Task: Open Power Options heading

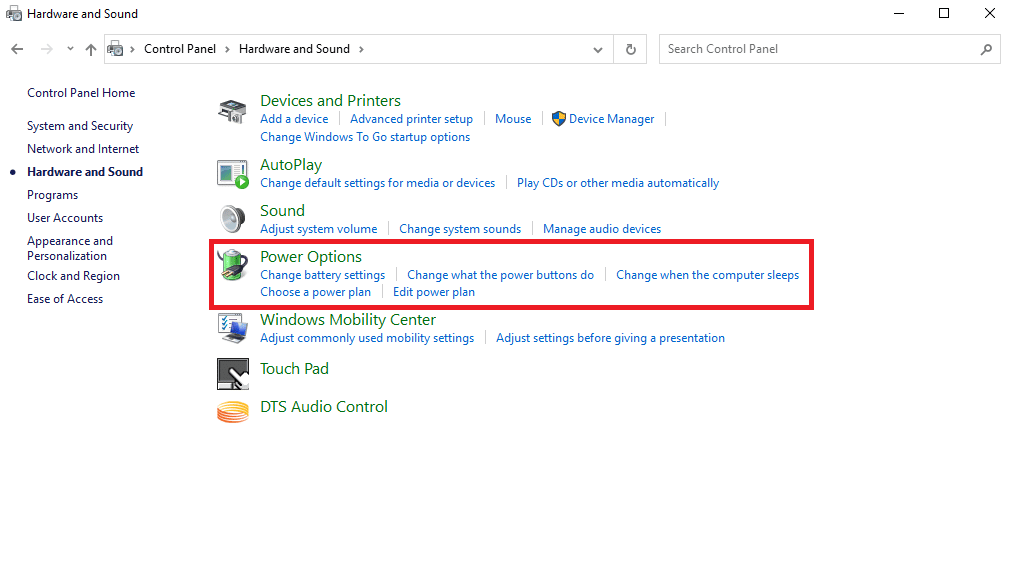Action: click(311, 257)
